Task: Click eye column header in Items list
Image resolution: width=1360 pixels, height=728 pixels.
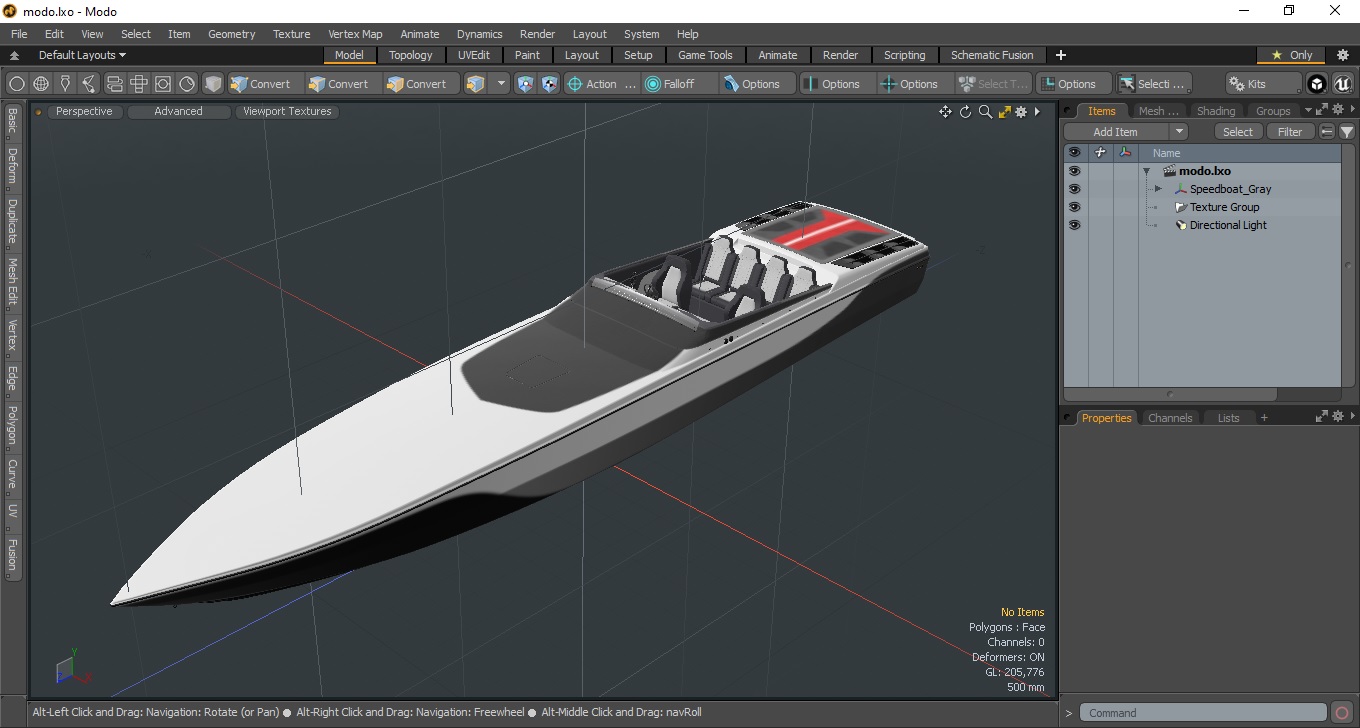Action: 1075,153
